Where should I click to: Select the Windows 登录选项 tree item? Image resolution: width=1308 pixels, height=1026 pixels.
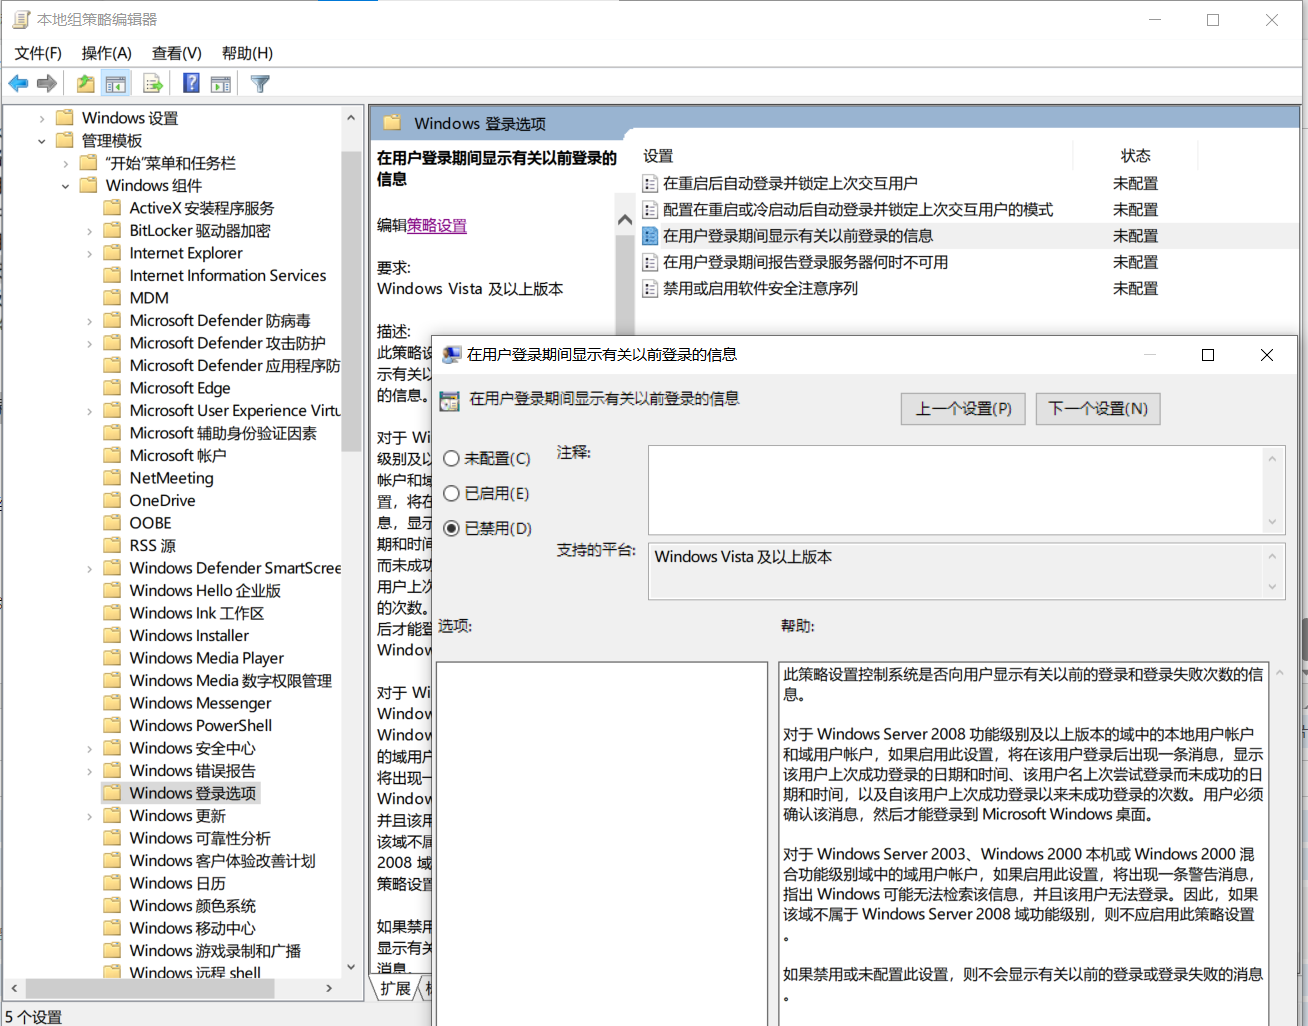tap(193, 793)
